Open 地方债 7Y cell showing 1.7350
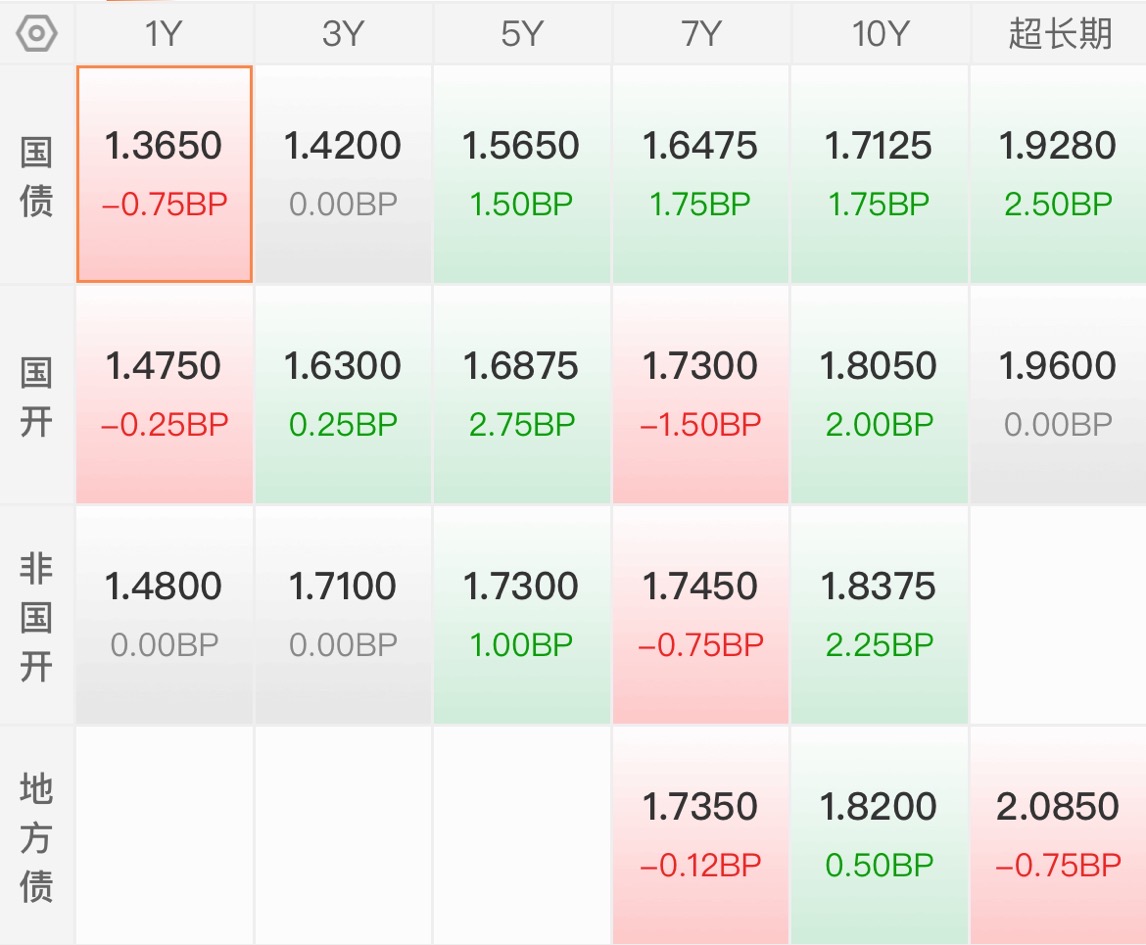The image size is (1146, 945). [x=701, y=836]
